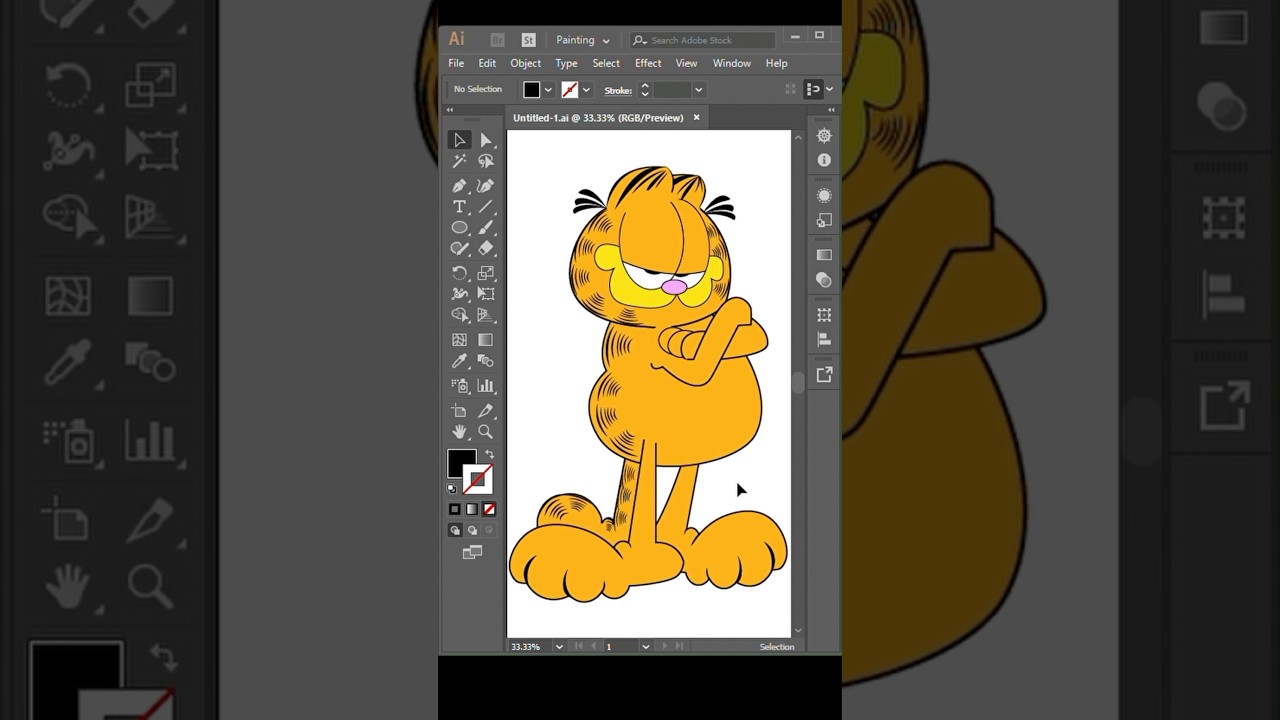The width and height of the screenshot is (1280, 720).
Task: Select the Selection tool (black arrow)
Action: coord(459,140)
